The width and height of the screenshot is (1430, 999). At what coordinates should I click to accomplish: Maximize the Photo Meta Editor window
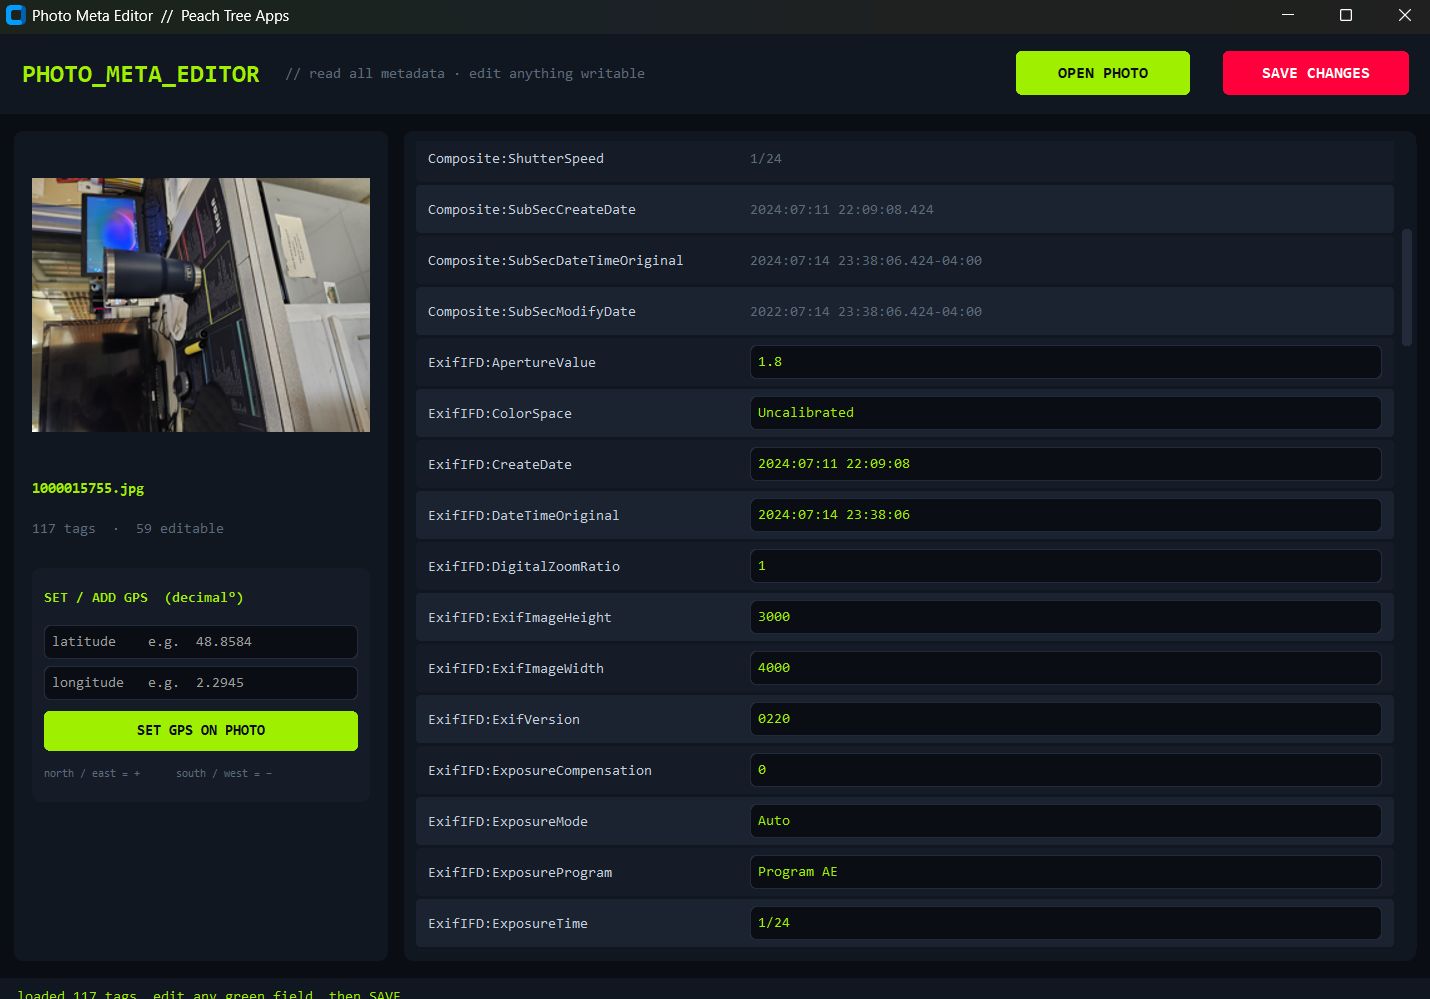[1346, 15]
